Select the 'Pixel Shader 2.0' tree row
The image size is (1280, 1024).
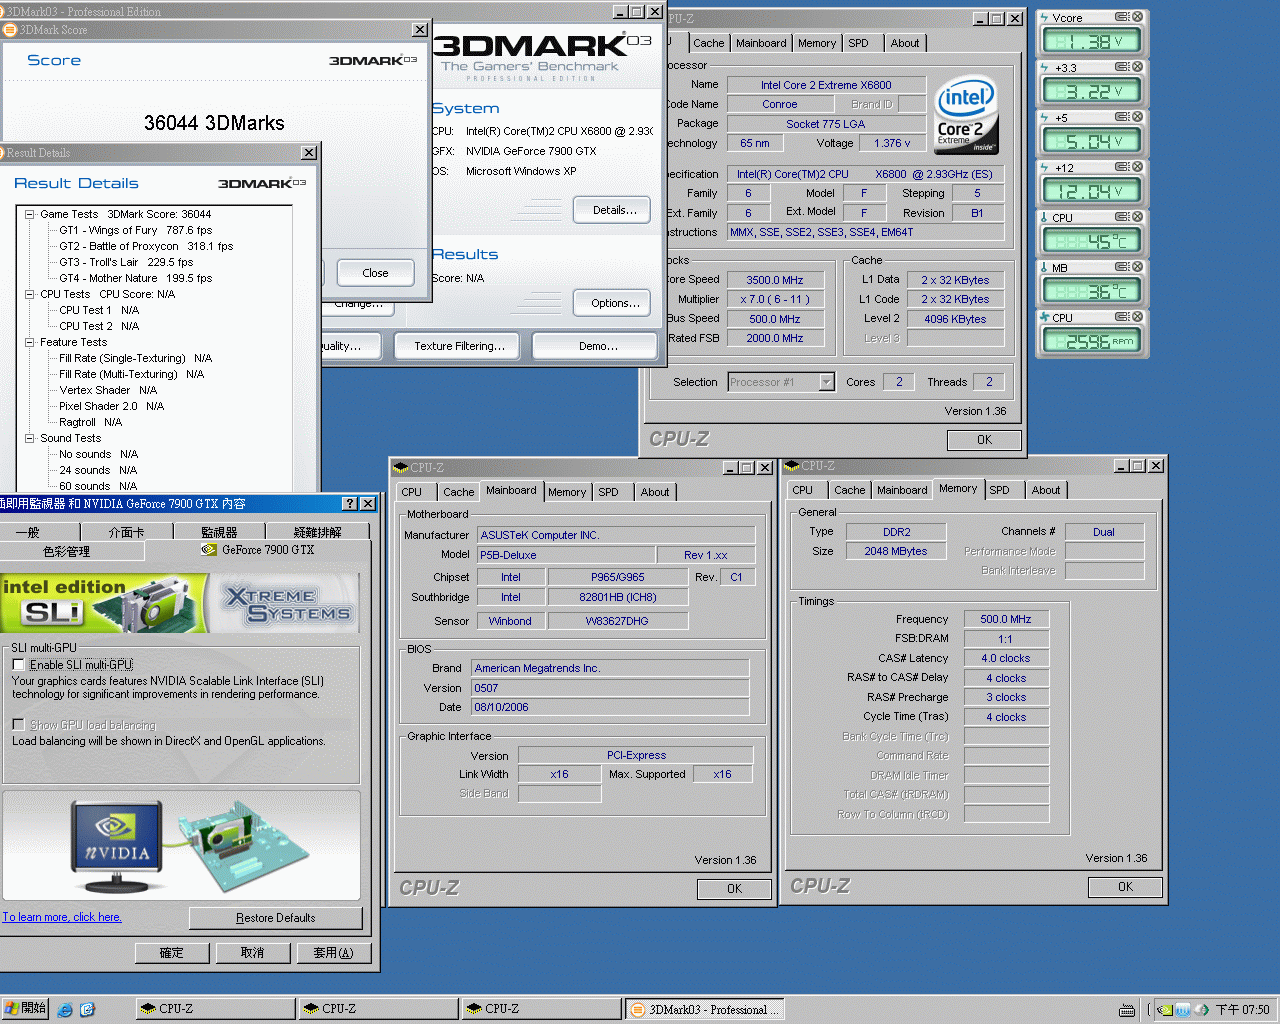point(111,406)
